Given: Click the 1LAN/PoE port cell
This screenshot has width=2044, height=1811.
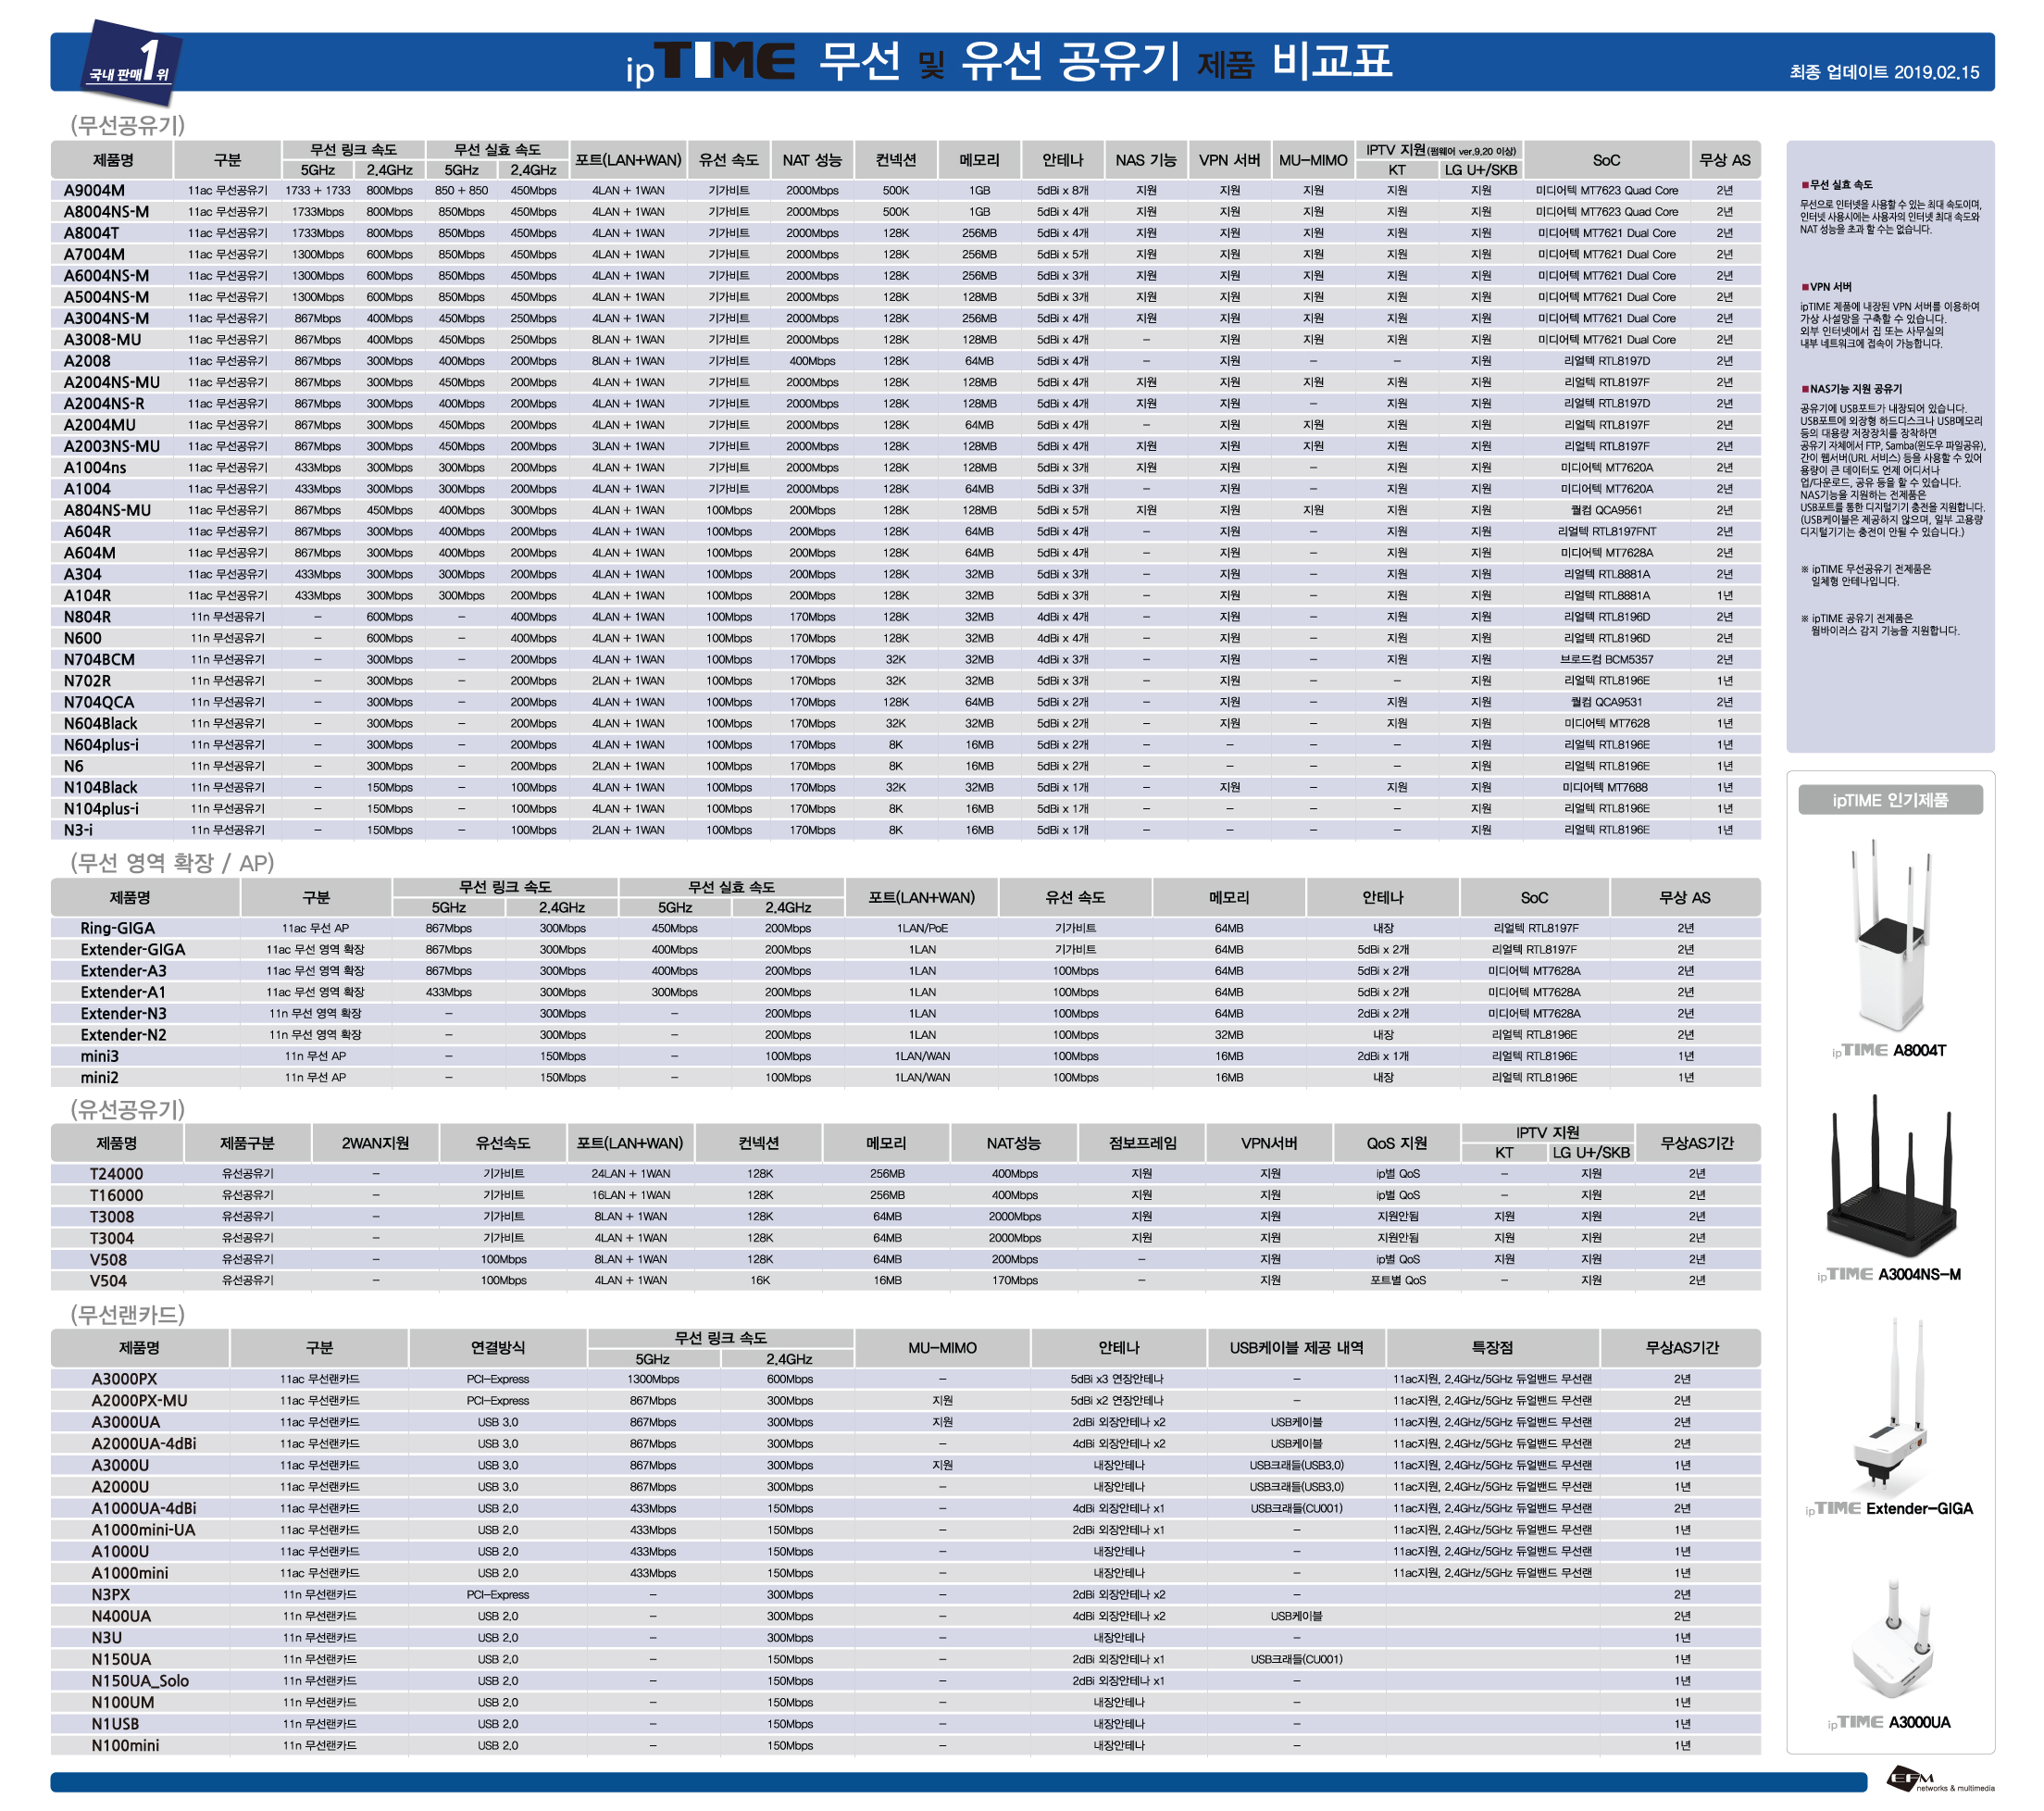Looking at the screenshot, I should 922,928.
